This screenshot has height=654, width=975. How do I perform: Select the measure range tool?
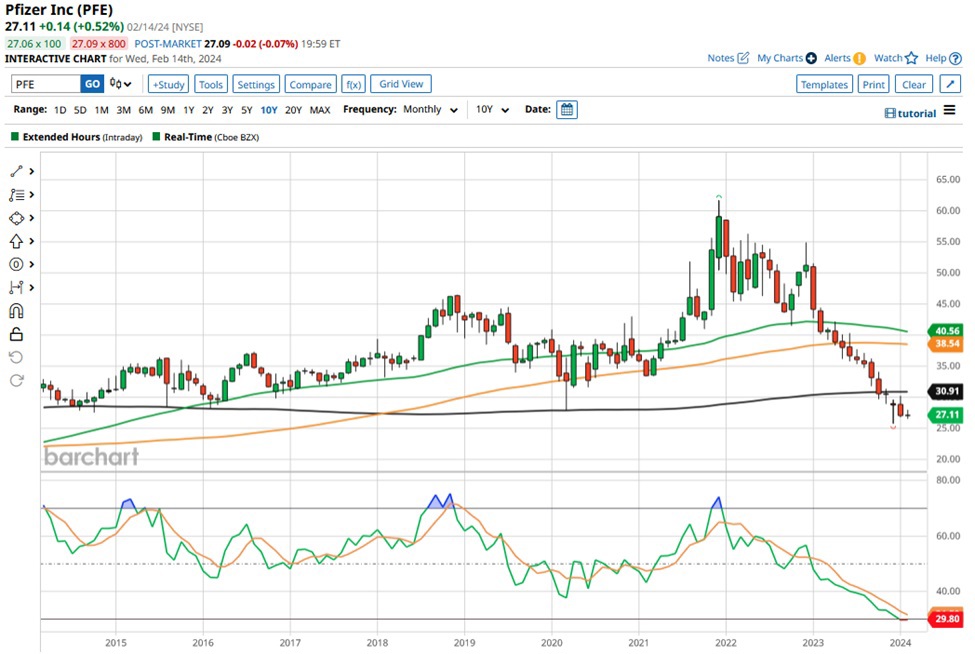pyautogui.click(x=16, y=287)
